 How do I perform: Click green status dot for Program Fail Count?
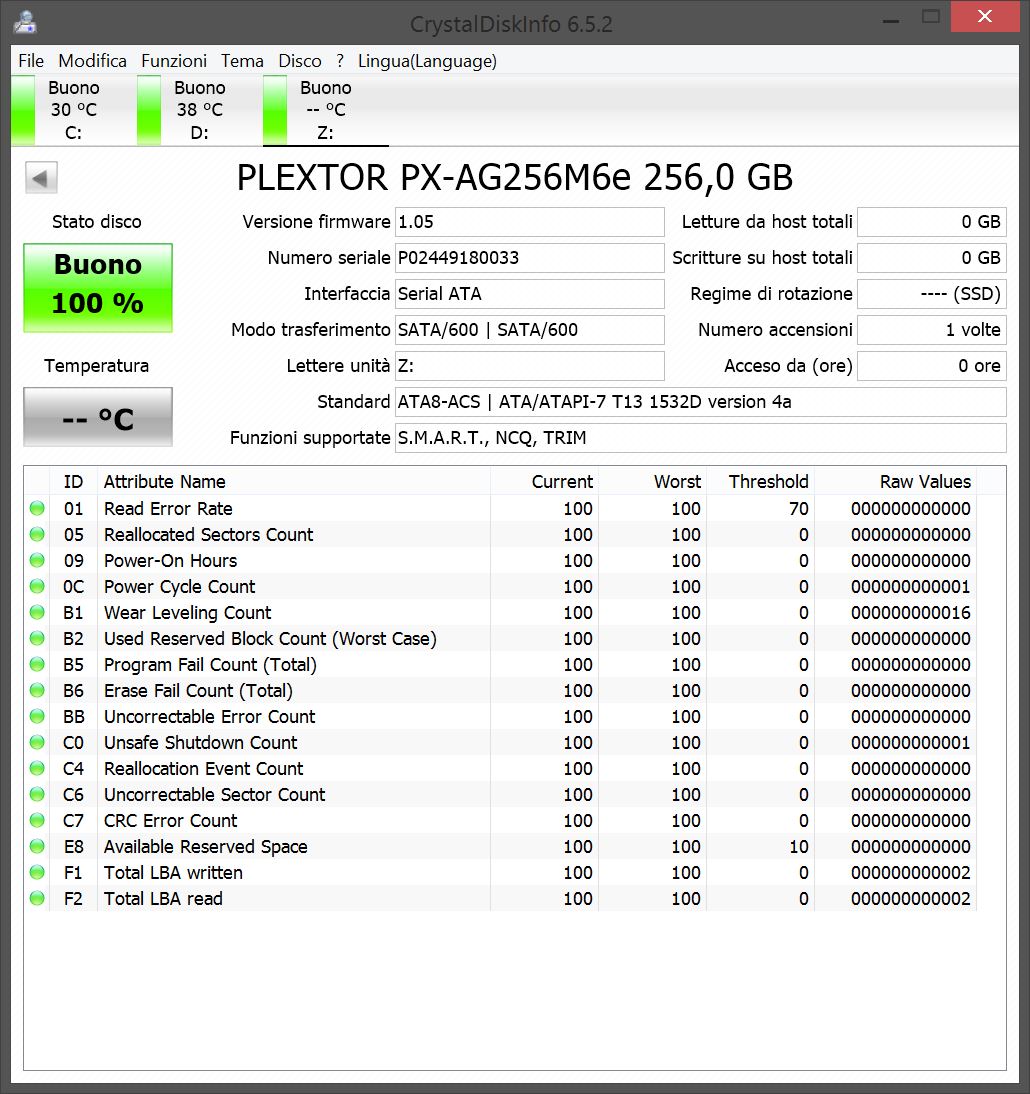(x=37, y=664)
